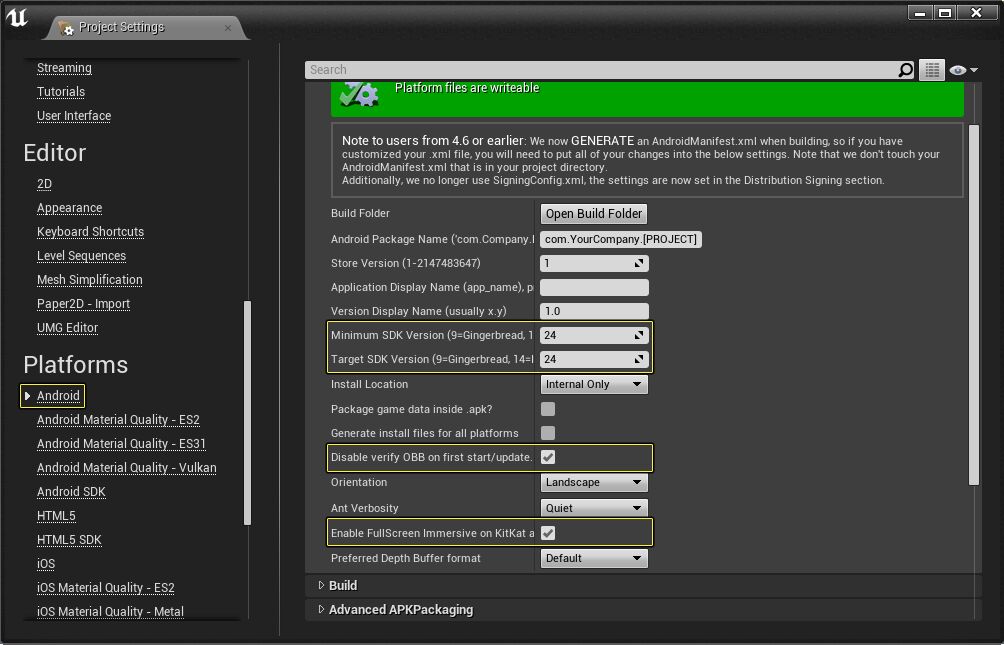Viewport: 1004px width, 645px height.
Task: Uncheck Disable verify OBB on first start
Action: click(x=548, y=457)
